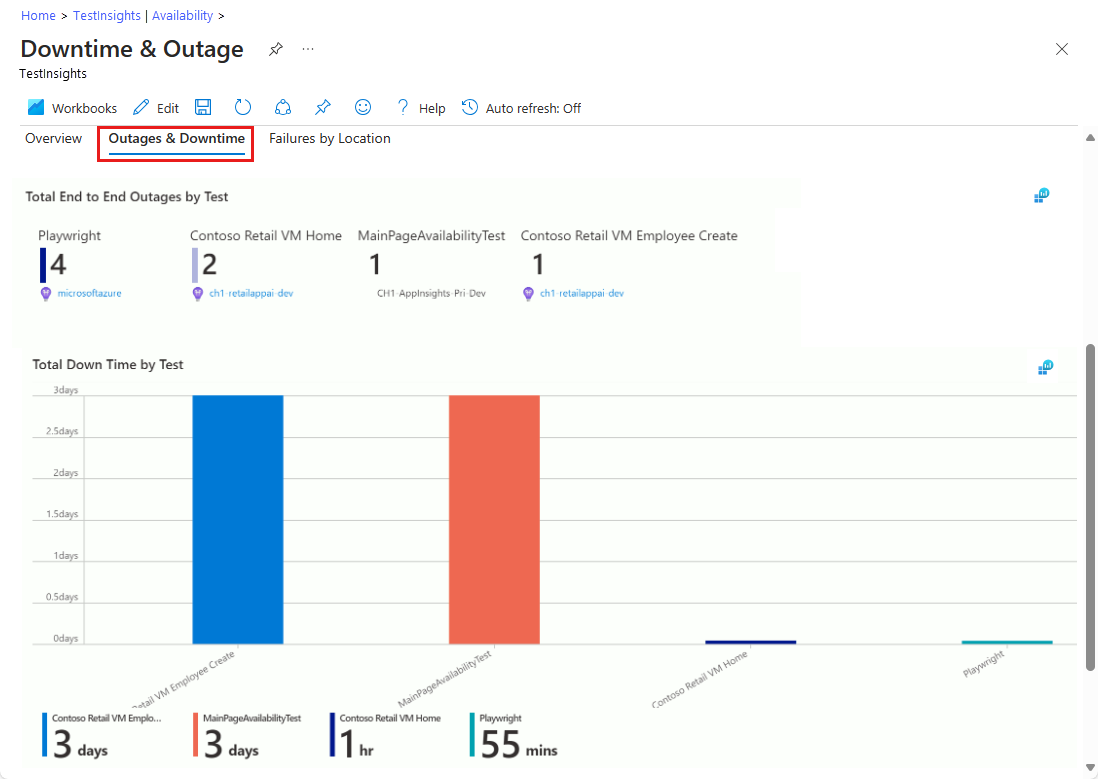Click the Edit pencil button

[155, 108]
